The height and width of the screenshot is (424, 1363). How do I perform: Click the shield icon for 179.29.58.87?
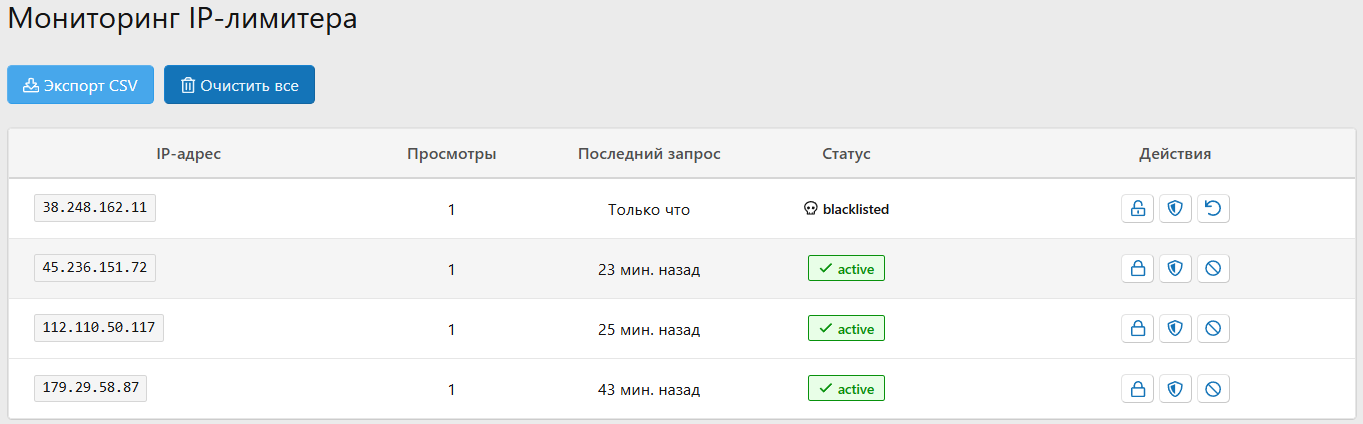pyautogui.click(x=1175, y=389)
